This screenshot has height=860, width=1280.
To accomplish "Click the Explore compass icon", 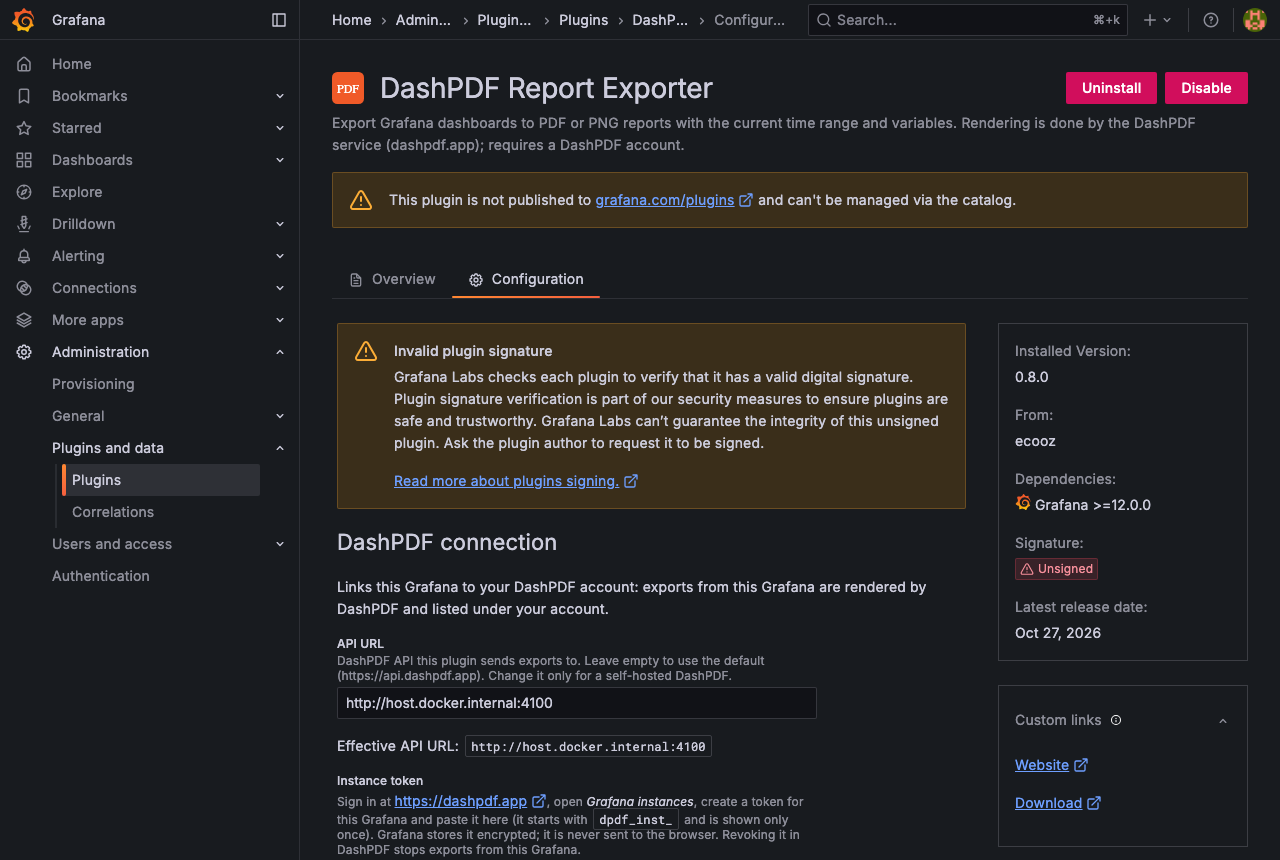I will 24,192.
